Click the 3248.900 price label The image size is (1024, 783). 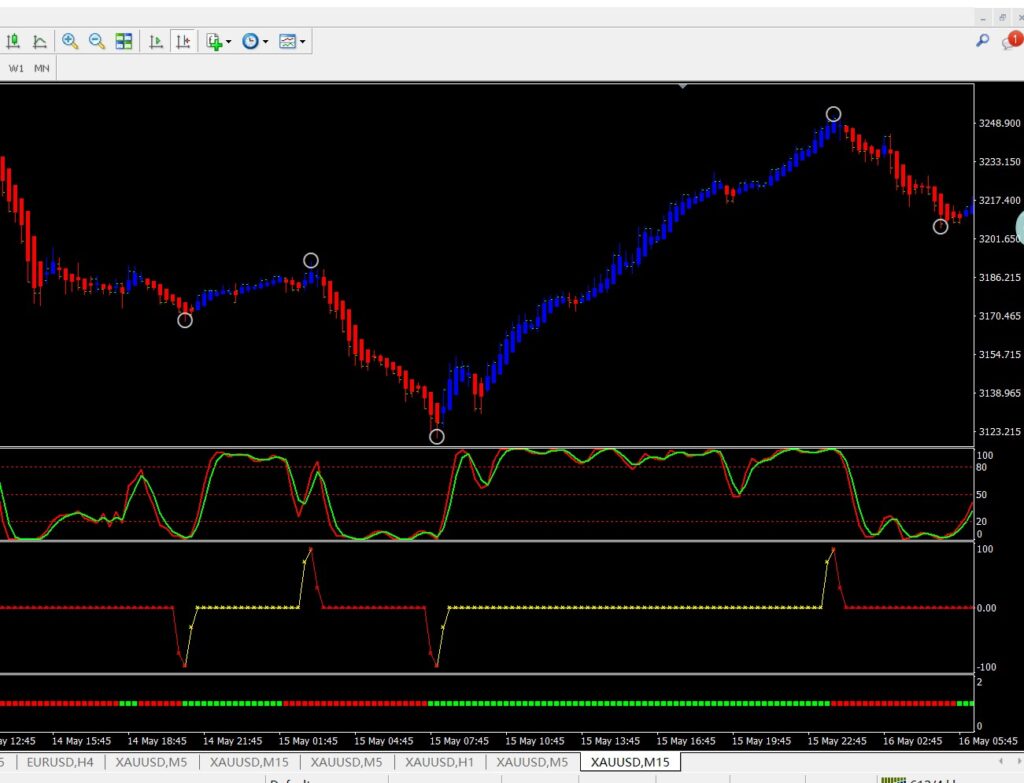coord(999,123)
